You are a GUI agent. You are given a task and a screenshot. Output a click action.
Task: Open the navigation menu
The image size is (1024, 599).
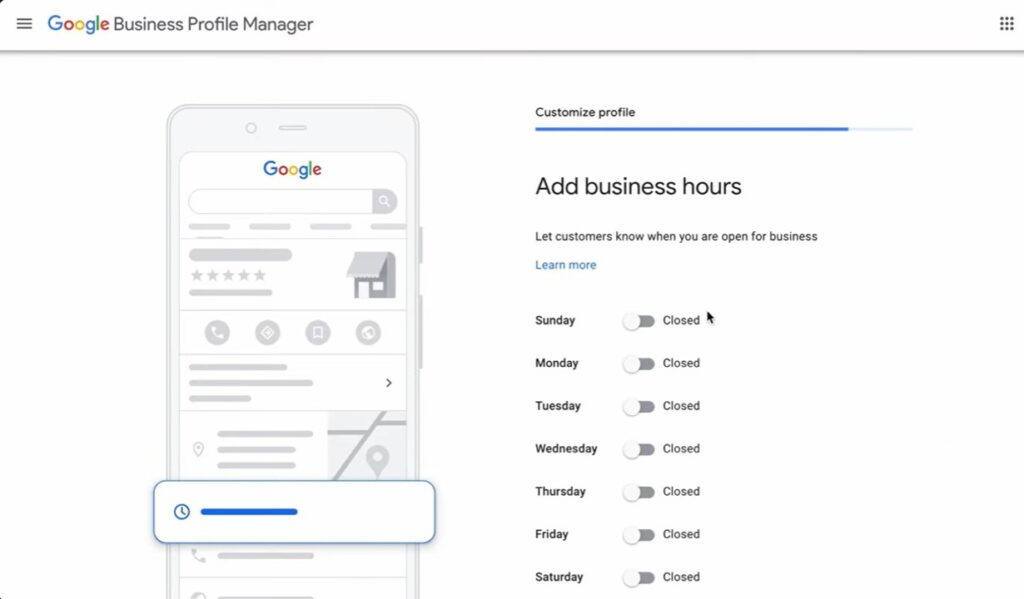(24, 24)
